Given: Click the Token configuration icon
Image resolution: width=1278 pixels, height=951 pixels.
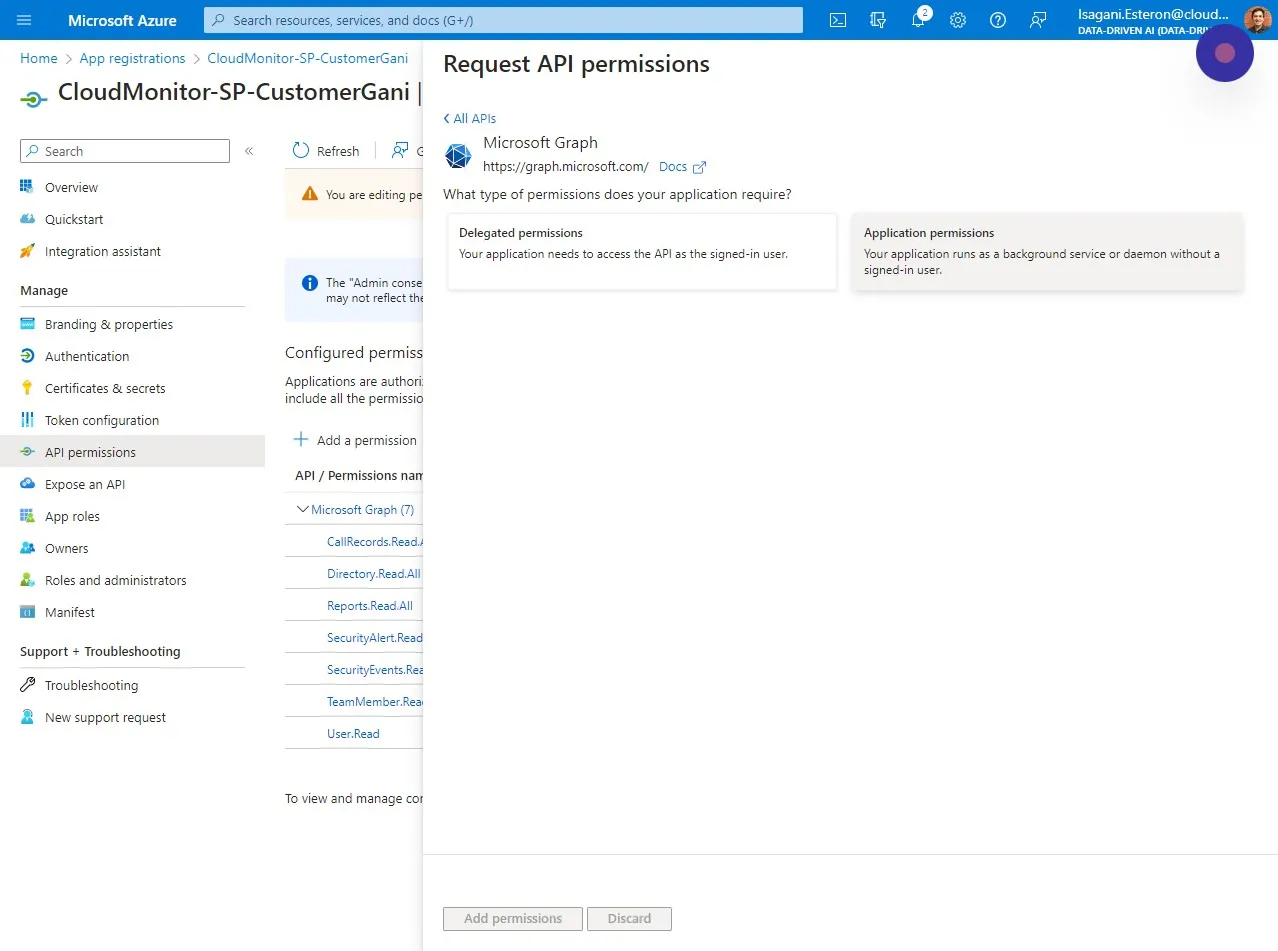Looking at the screenshot, I should coord(27,420).
